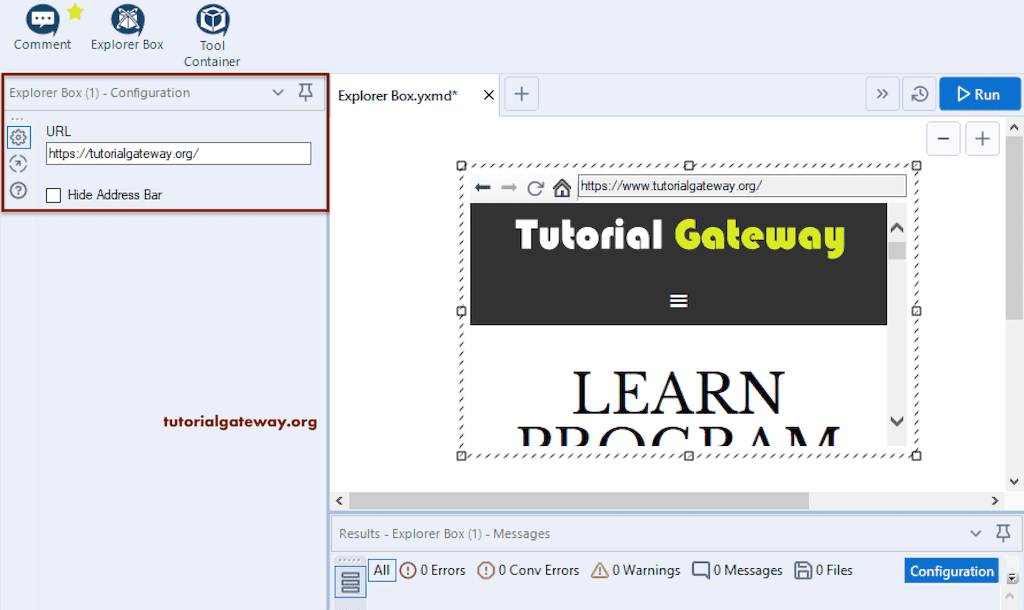
Task: Select the Tool Container icon
Action: click(x=211, y=22)
